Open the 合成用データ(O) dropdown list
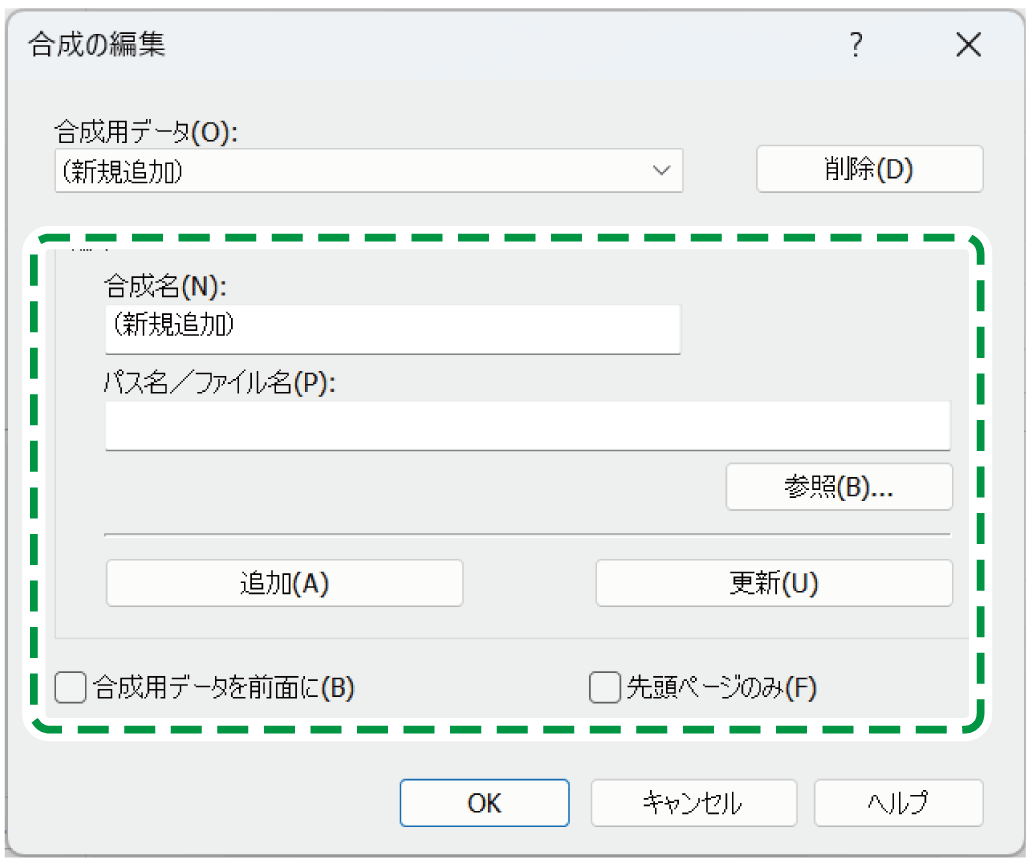 click(x=370, y=170)
